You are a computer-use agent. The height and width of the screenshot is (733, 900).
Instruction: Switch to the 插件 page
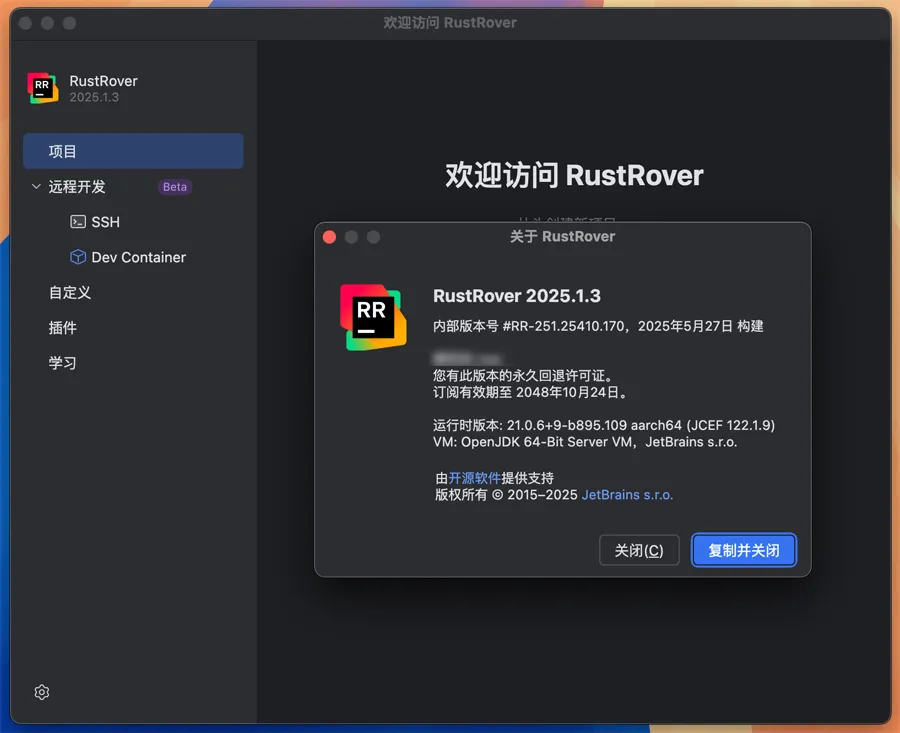[63, 327]
